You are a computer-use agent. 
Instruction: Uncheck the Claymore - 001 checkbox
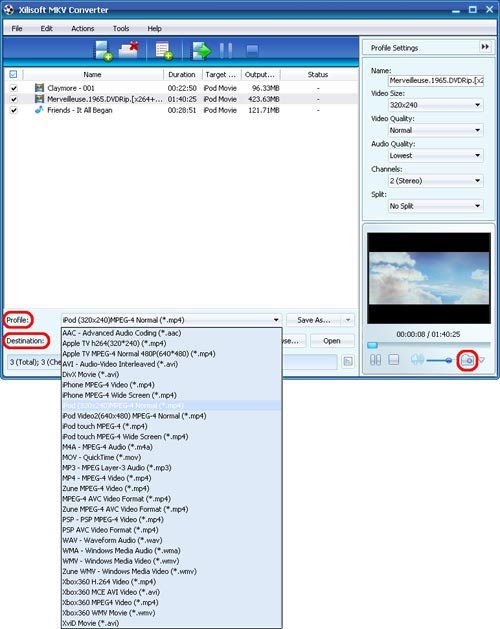tap(14, 88)
